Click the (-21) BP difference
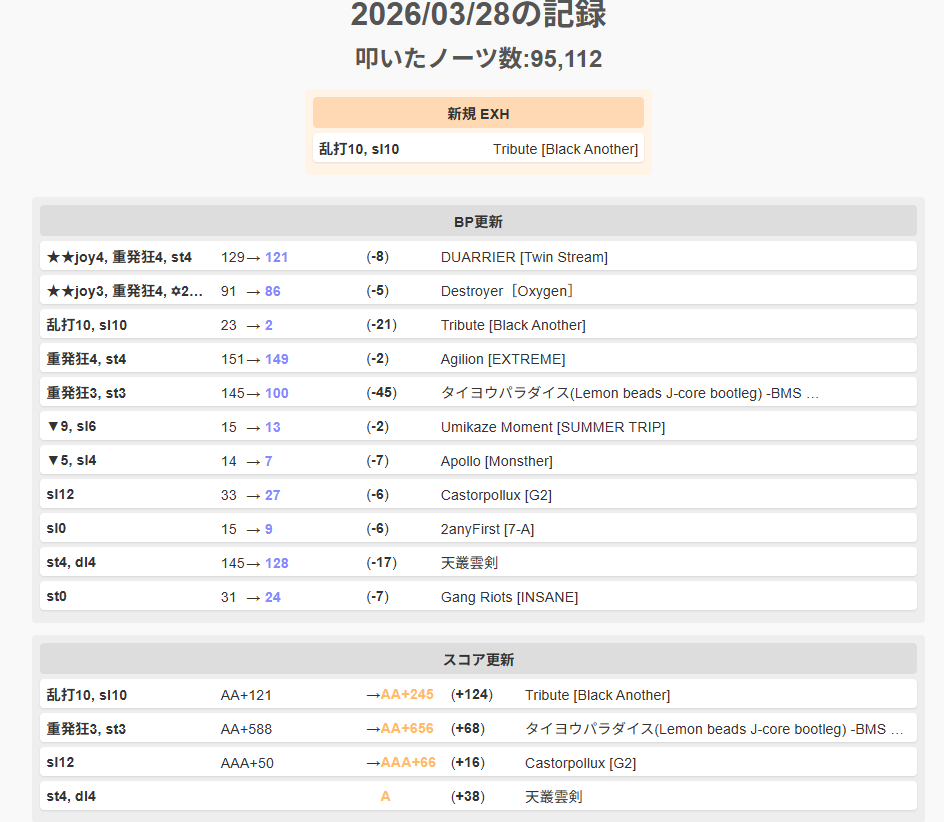 (382, 325)
